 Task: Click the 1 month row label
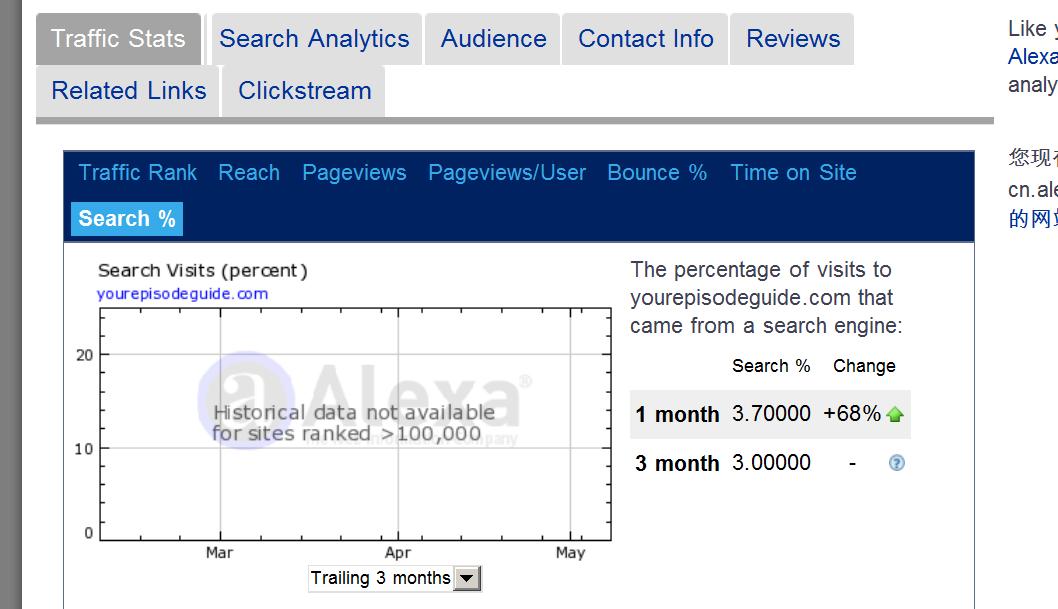[677, 414]
